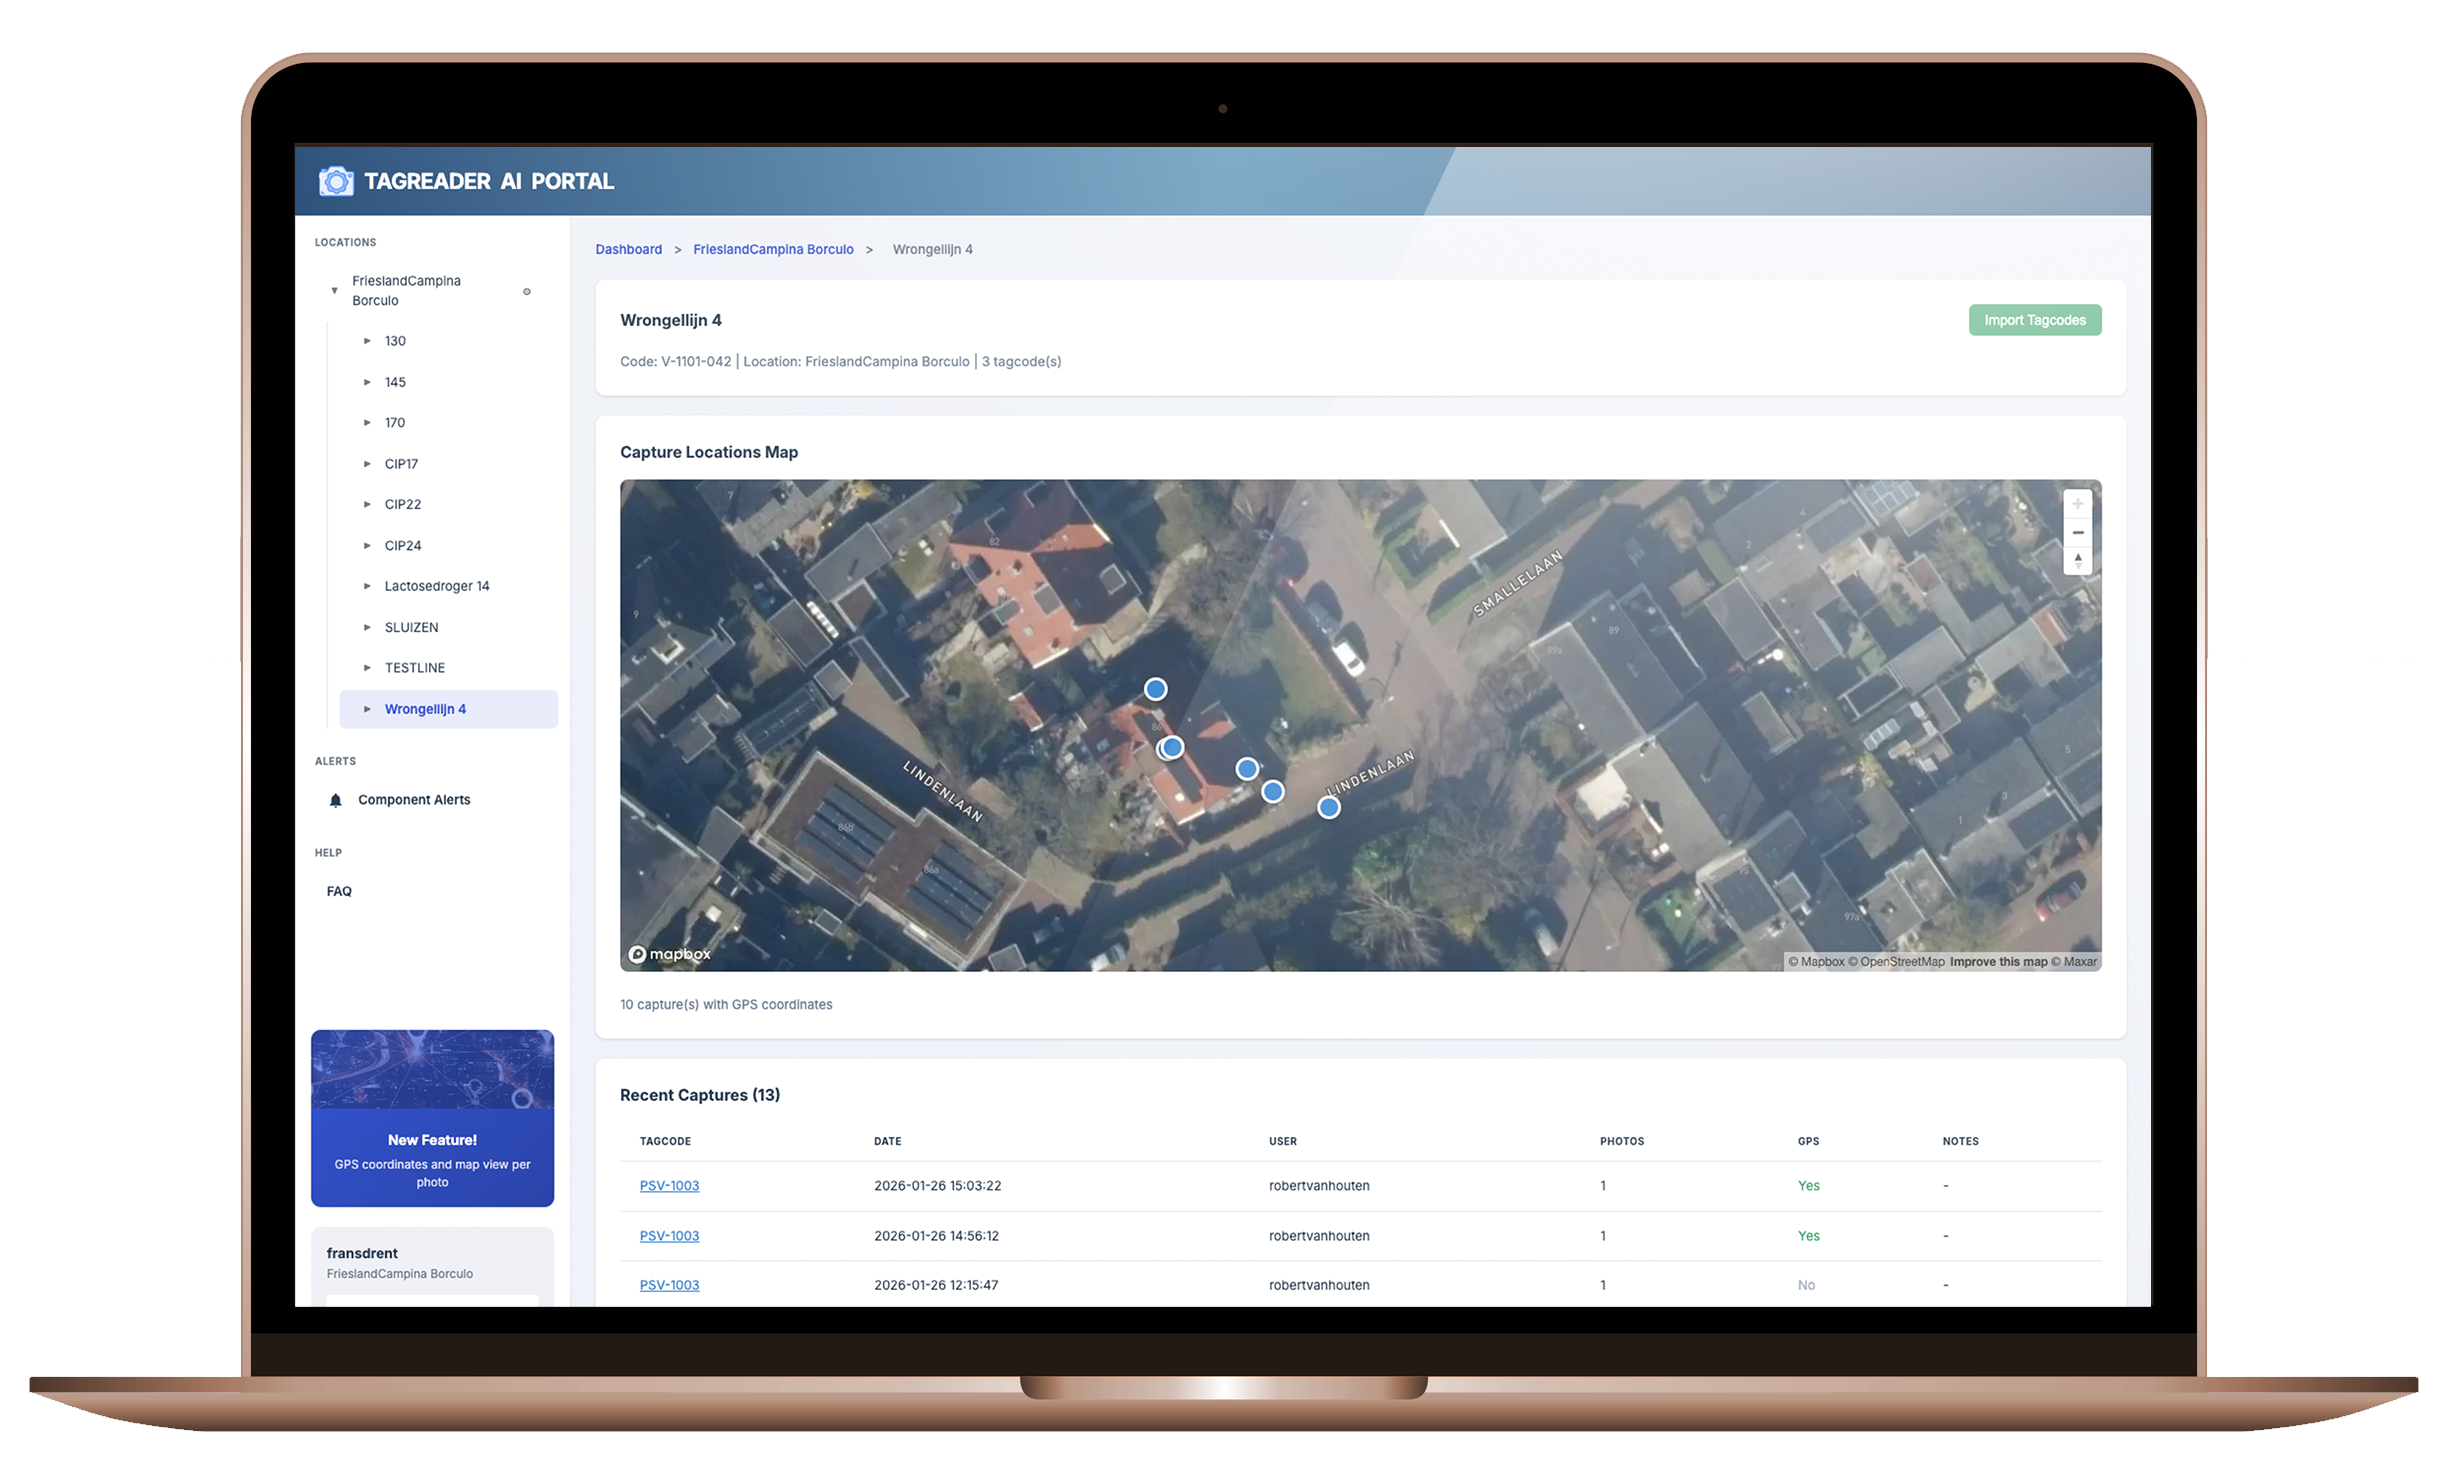Click Improve this map attribution link
Image resolution: width=2447 pixels, height=1478 pixels.
[x=1997, y=962]
